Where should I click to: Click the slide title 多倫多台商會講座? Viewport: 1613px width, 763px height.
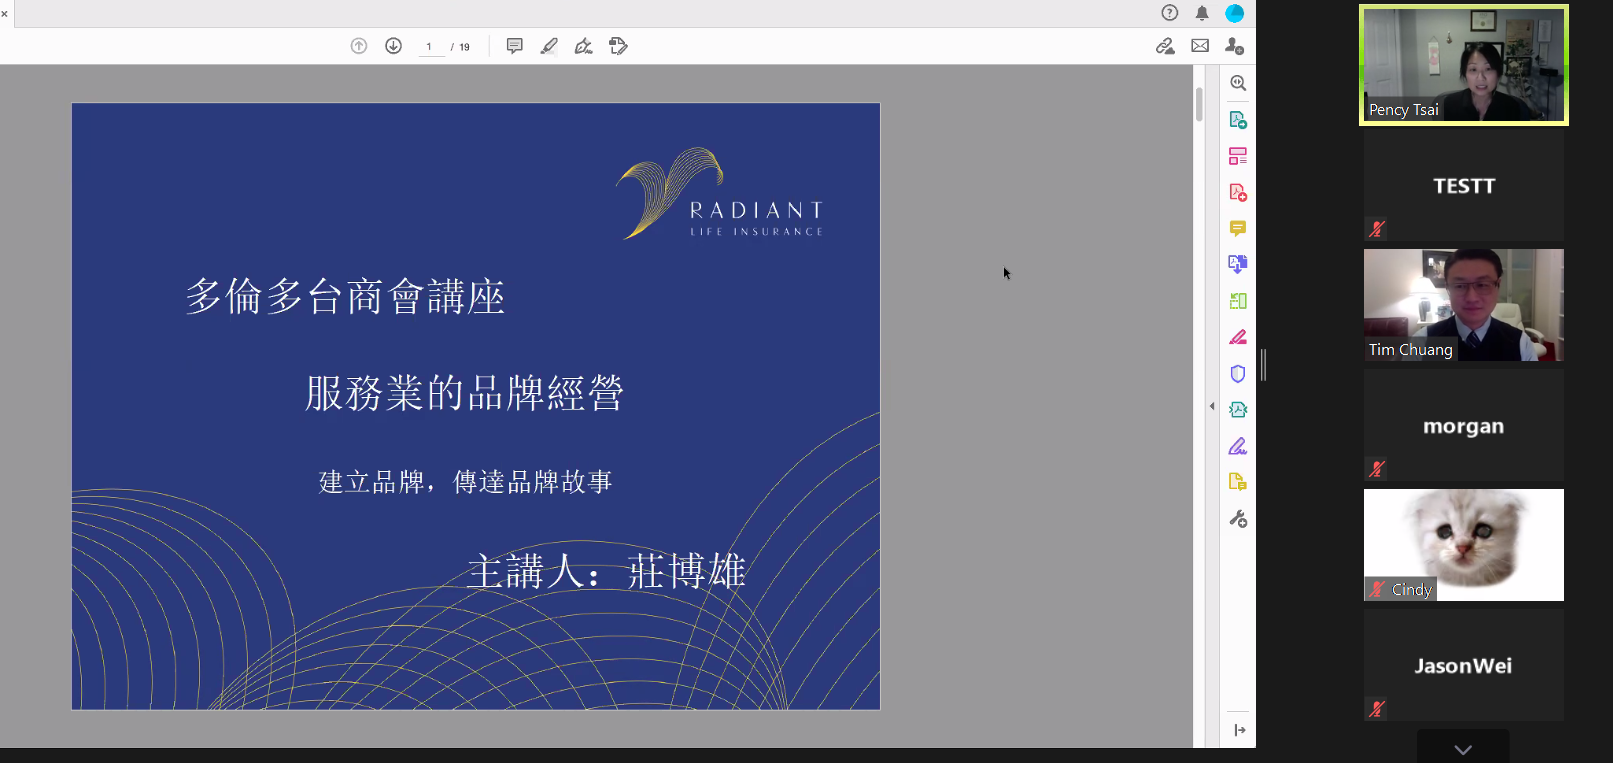pyautogui.click(x=345, y=297)
